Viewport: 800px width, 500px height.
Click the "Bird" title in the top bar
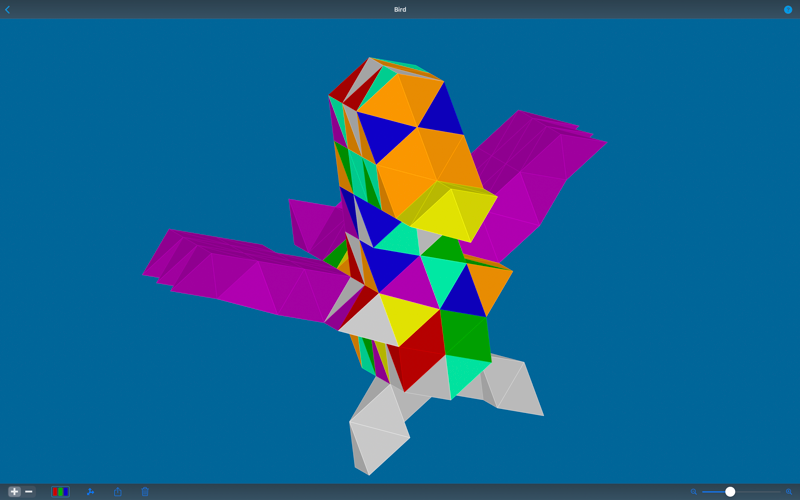(x=400, y=10)
